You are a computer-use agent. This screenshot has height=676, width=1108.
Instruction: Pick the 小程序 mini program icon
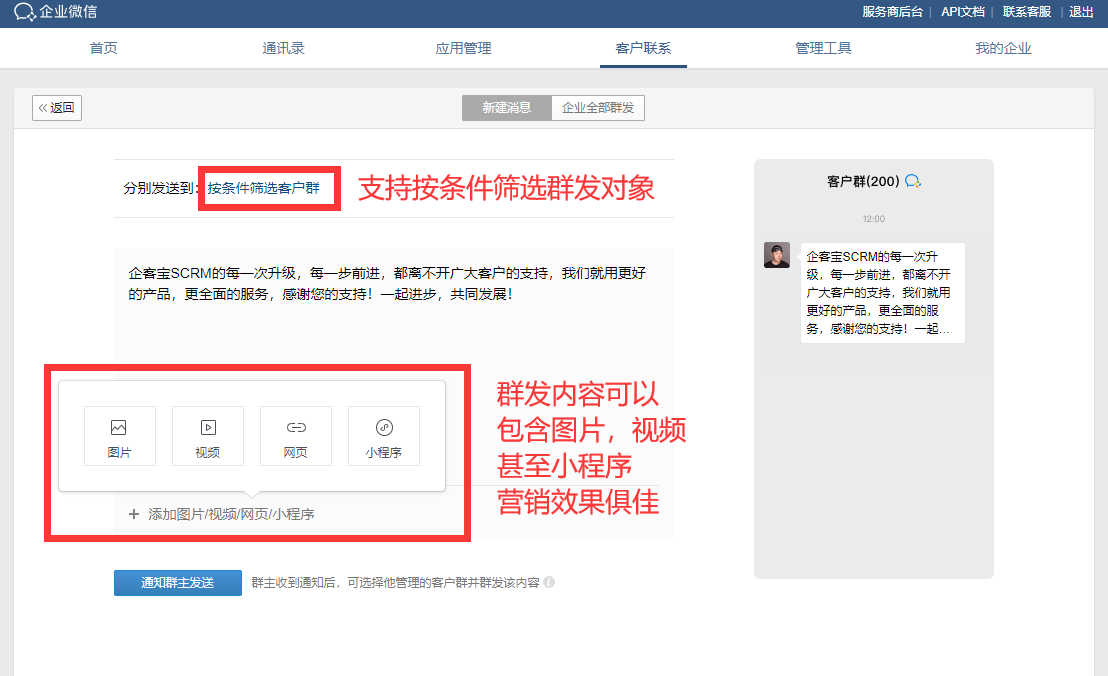tap(383, 428)
